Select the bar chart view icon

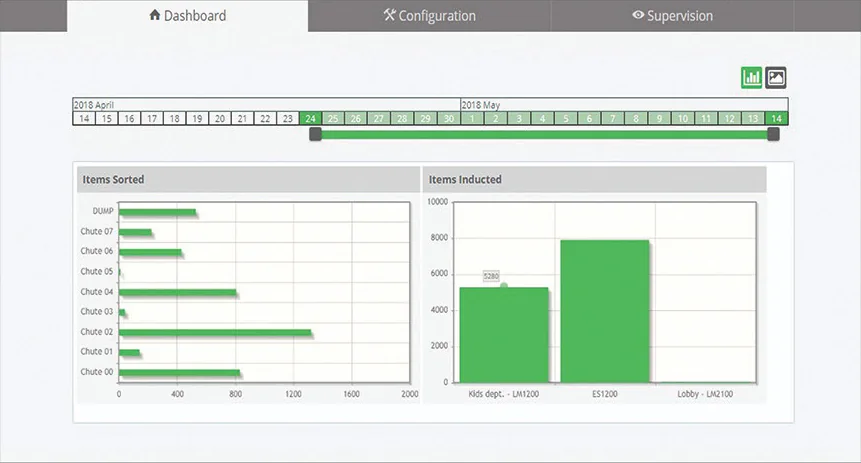click(751, 77)
